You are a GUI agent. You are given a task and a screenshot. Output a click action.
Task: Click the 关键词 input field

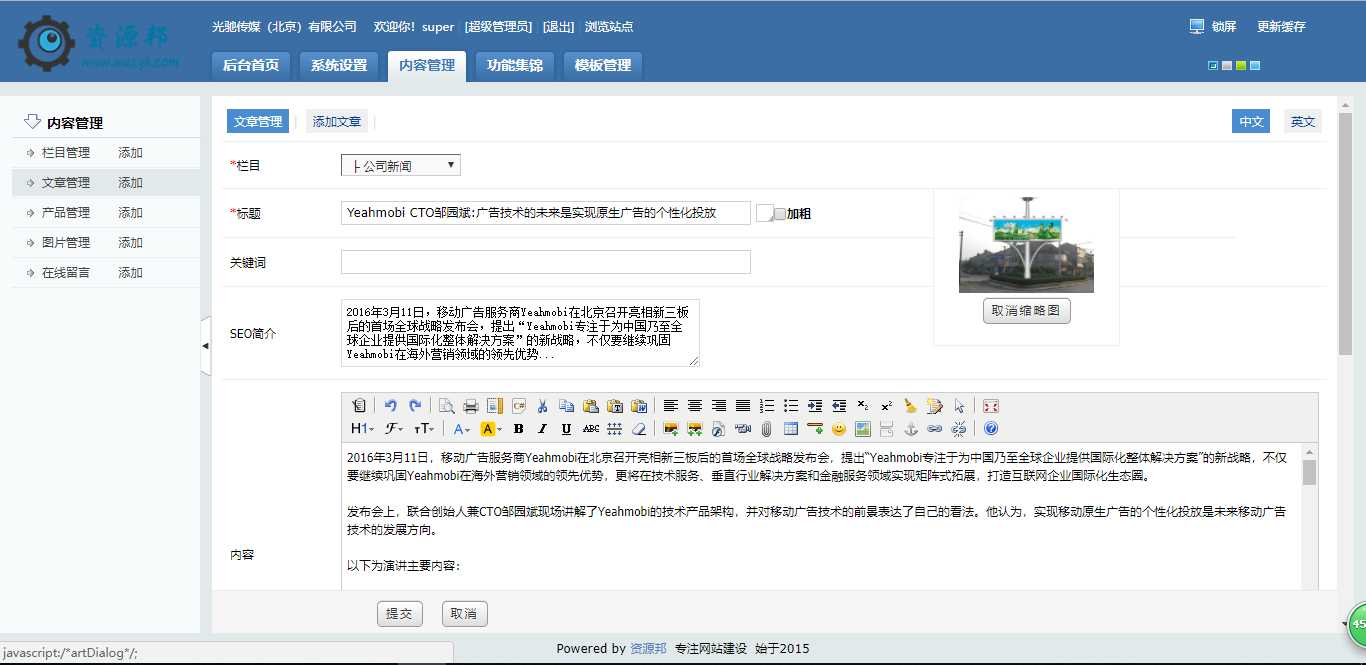point(545,262)
